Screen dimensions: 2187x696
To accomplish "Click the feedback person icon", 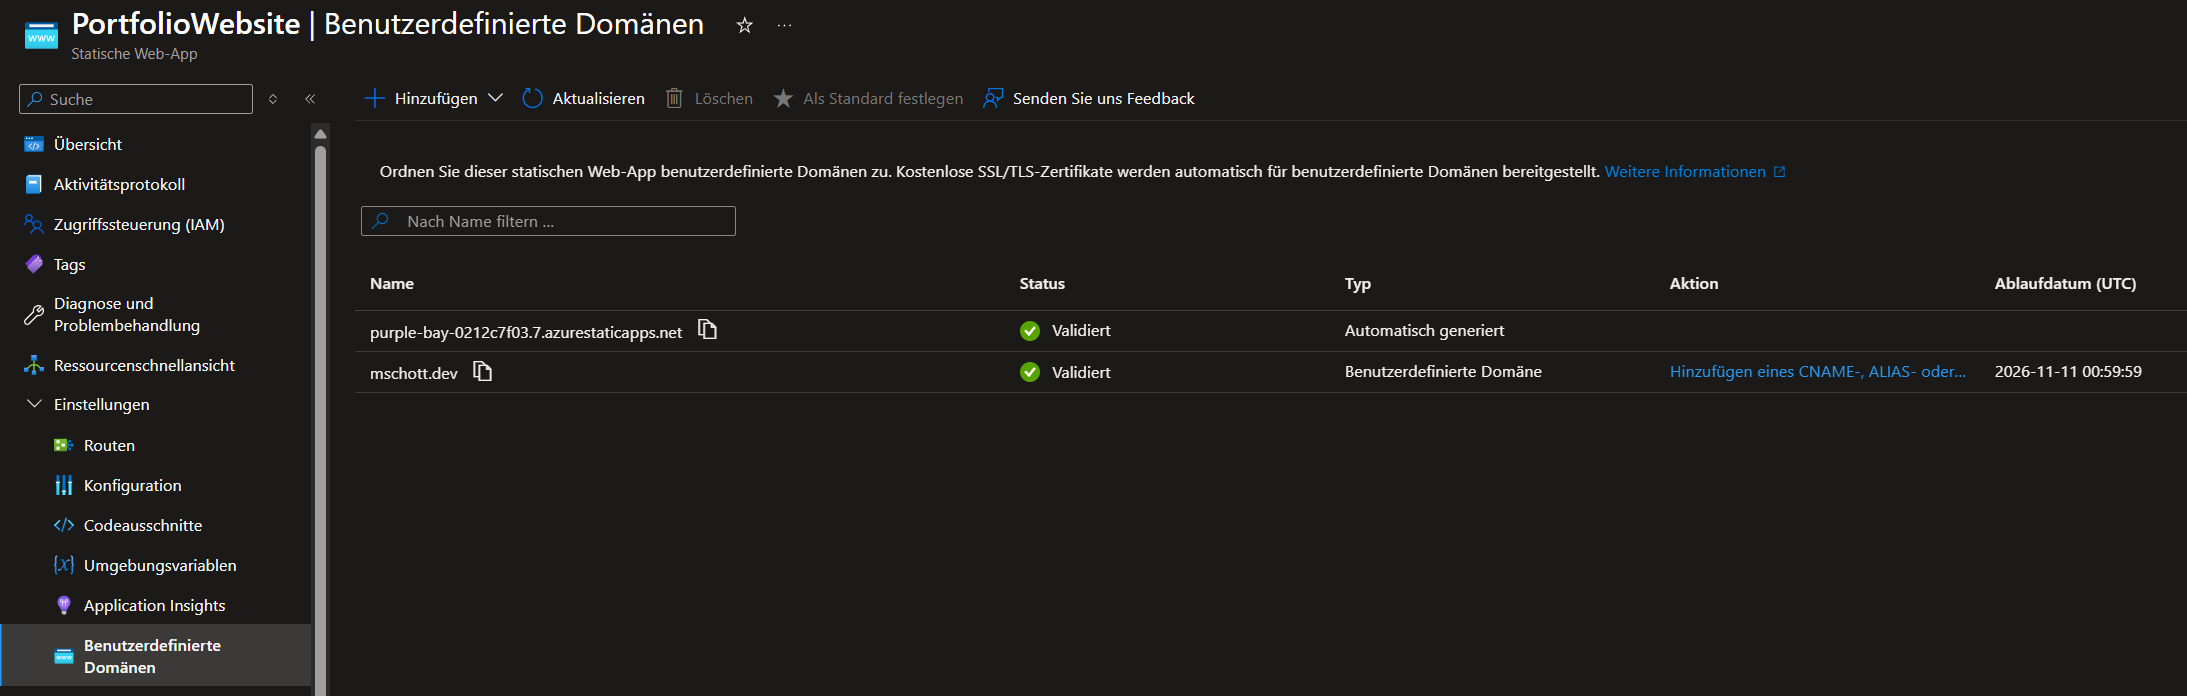I will pyautogui.click(x=993, y=98).
